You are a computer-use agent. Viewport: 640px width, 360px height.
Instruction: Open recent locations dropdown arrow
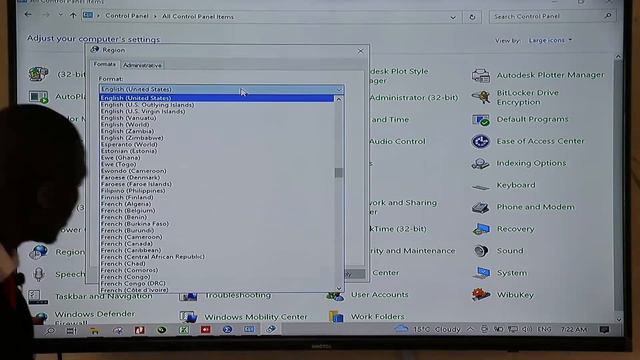60,15
